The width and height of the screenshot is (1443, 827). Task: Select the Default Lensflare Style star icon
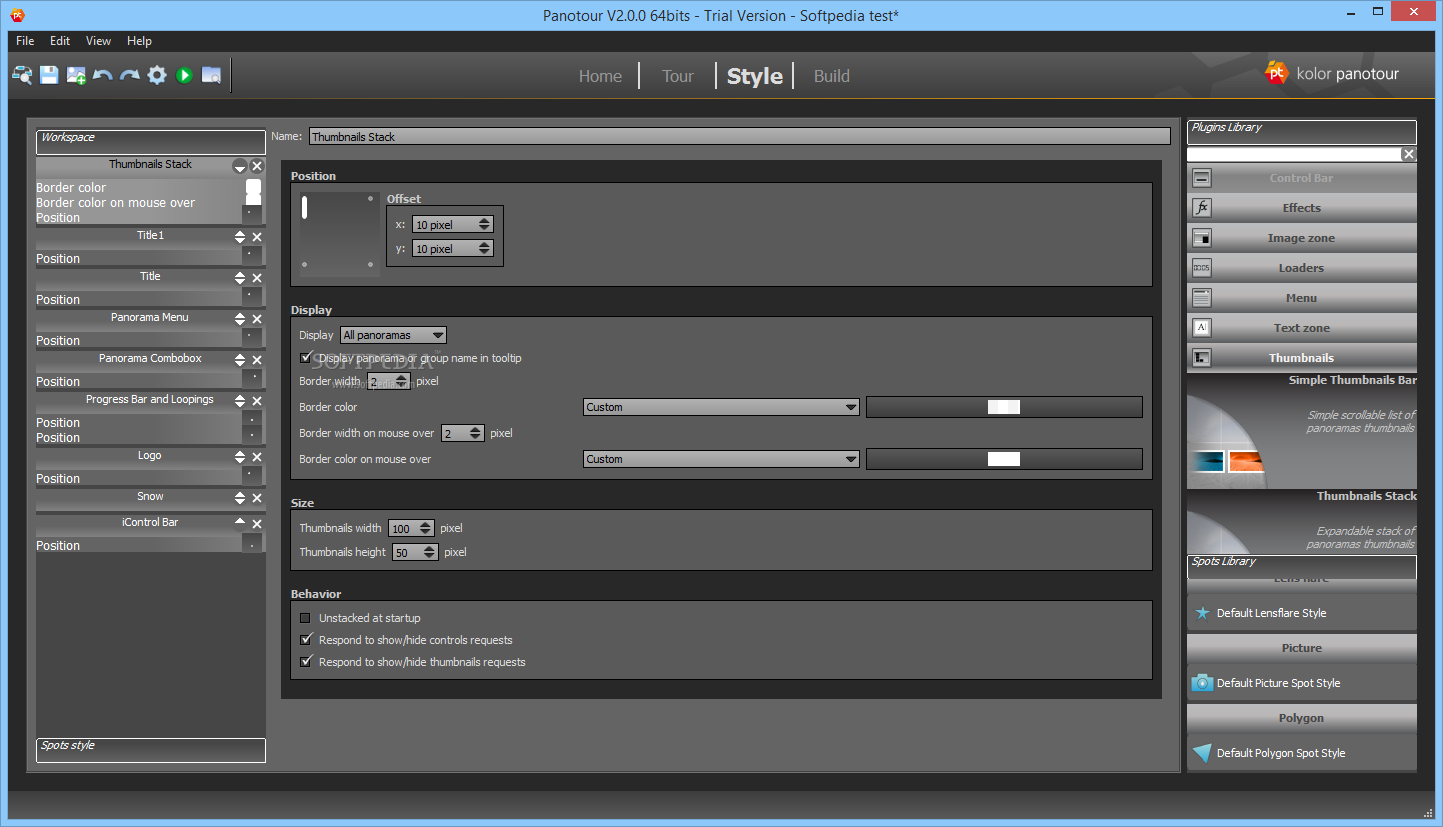[1202, 613]
